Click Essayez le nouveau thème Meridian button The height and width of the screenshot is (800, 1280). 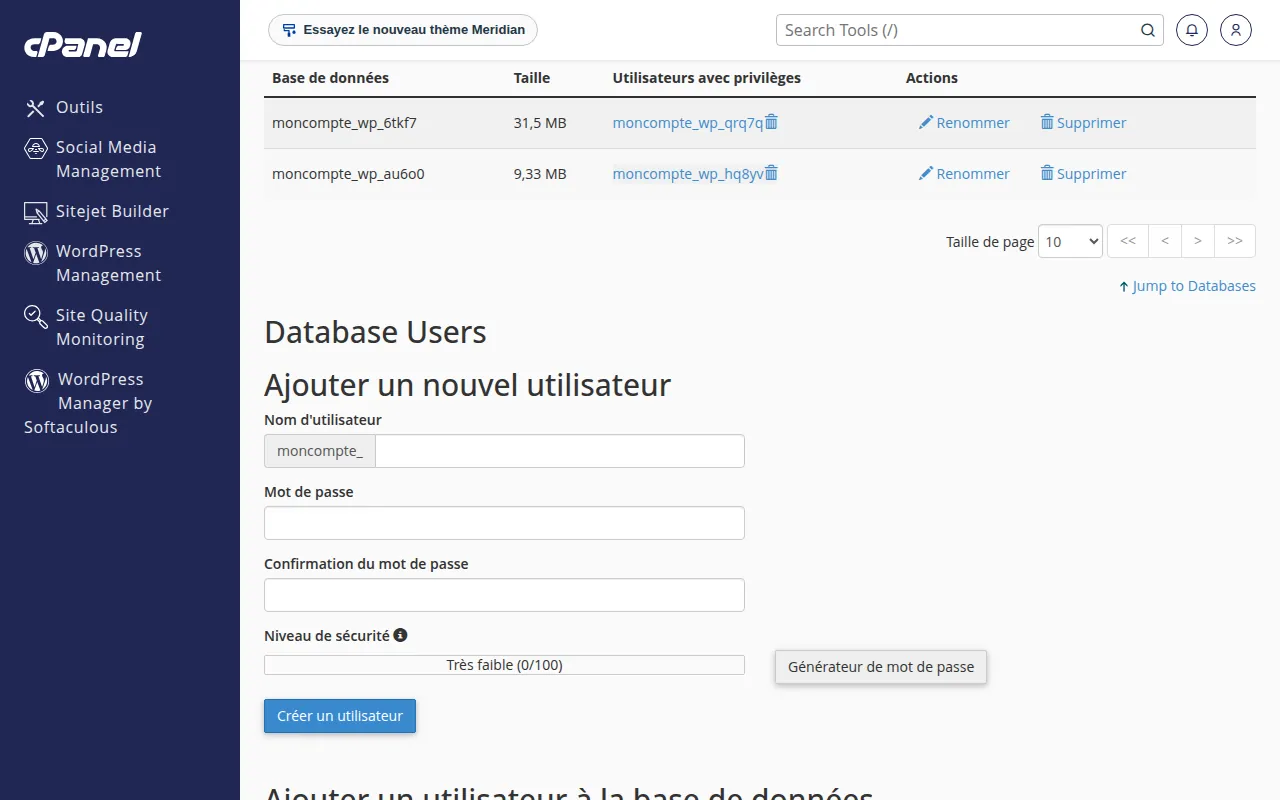tap(403, 30)
